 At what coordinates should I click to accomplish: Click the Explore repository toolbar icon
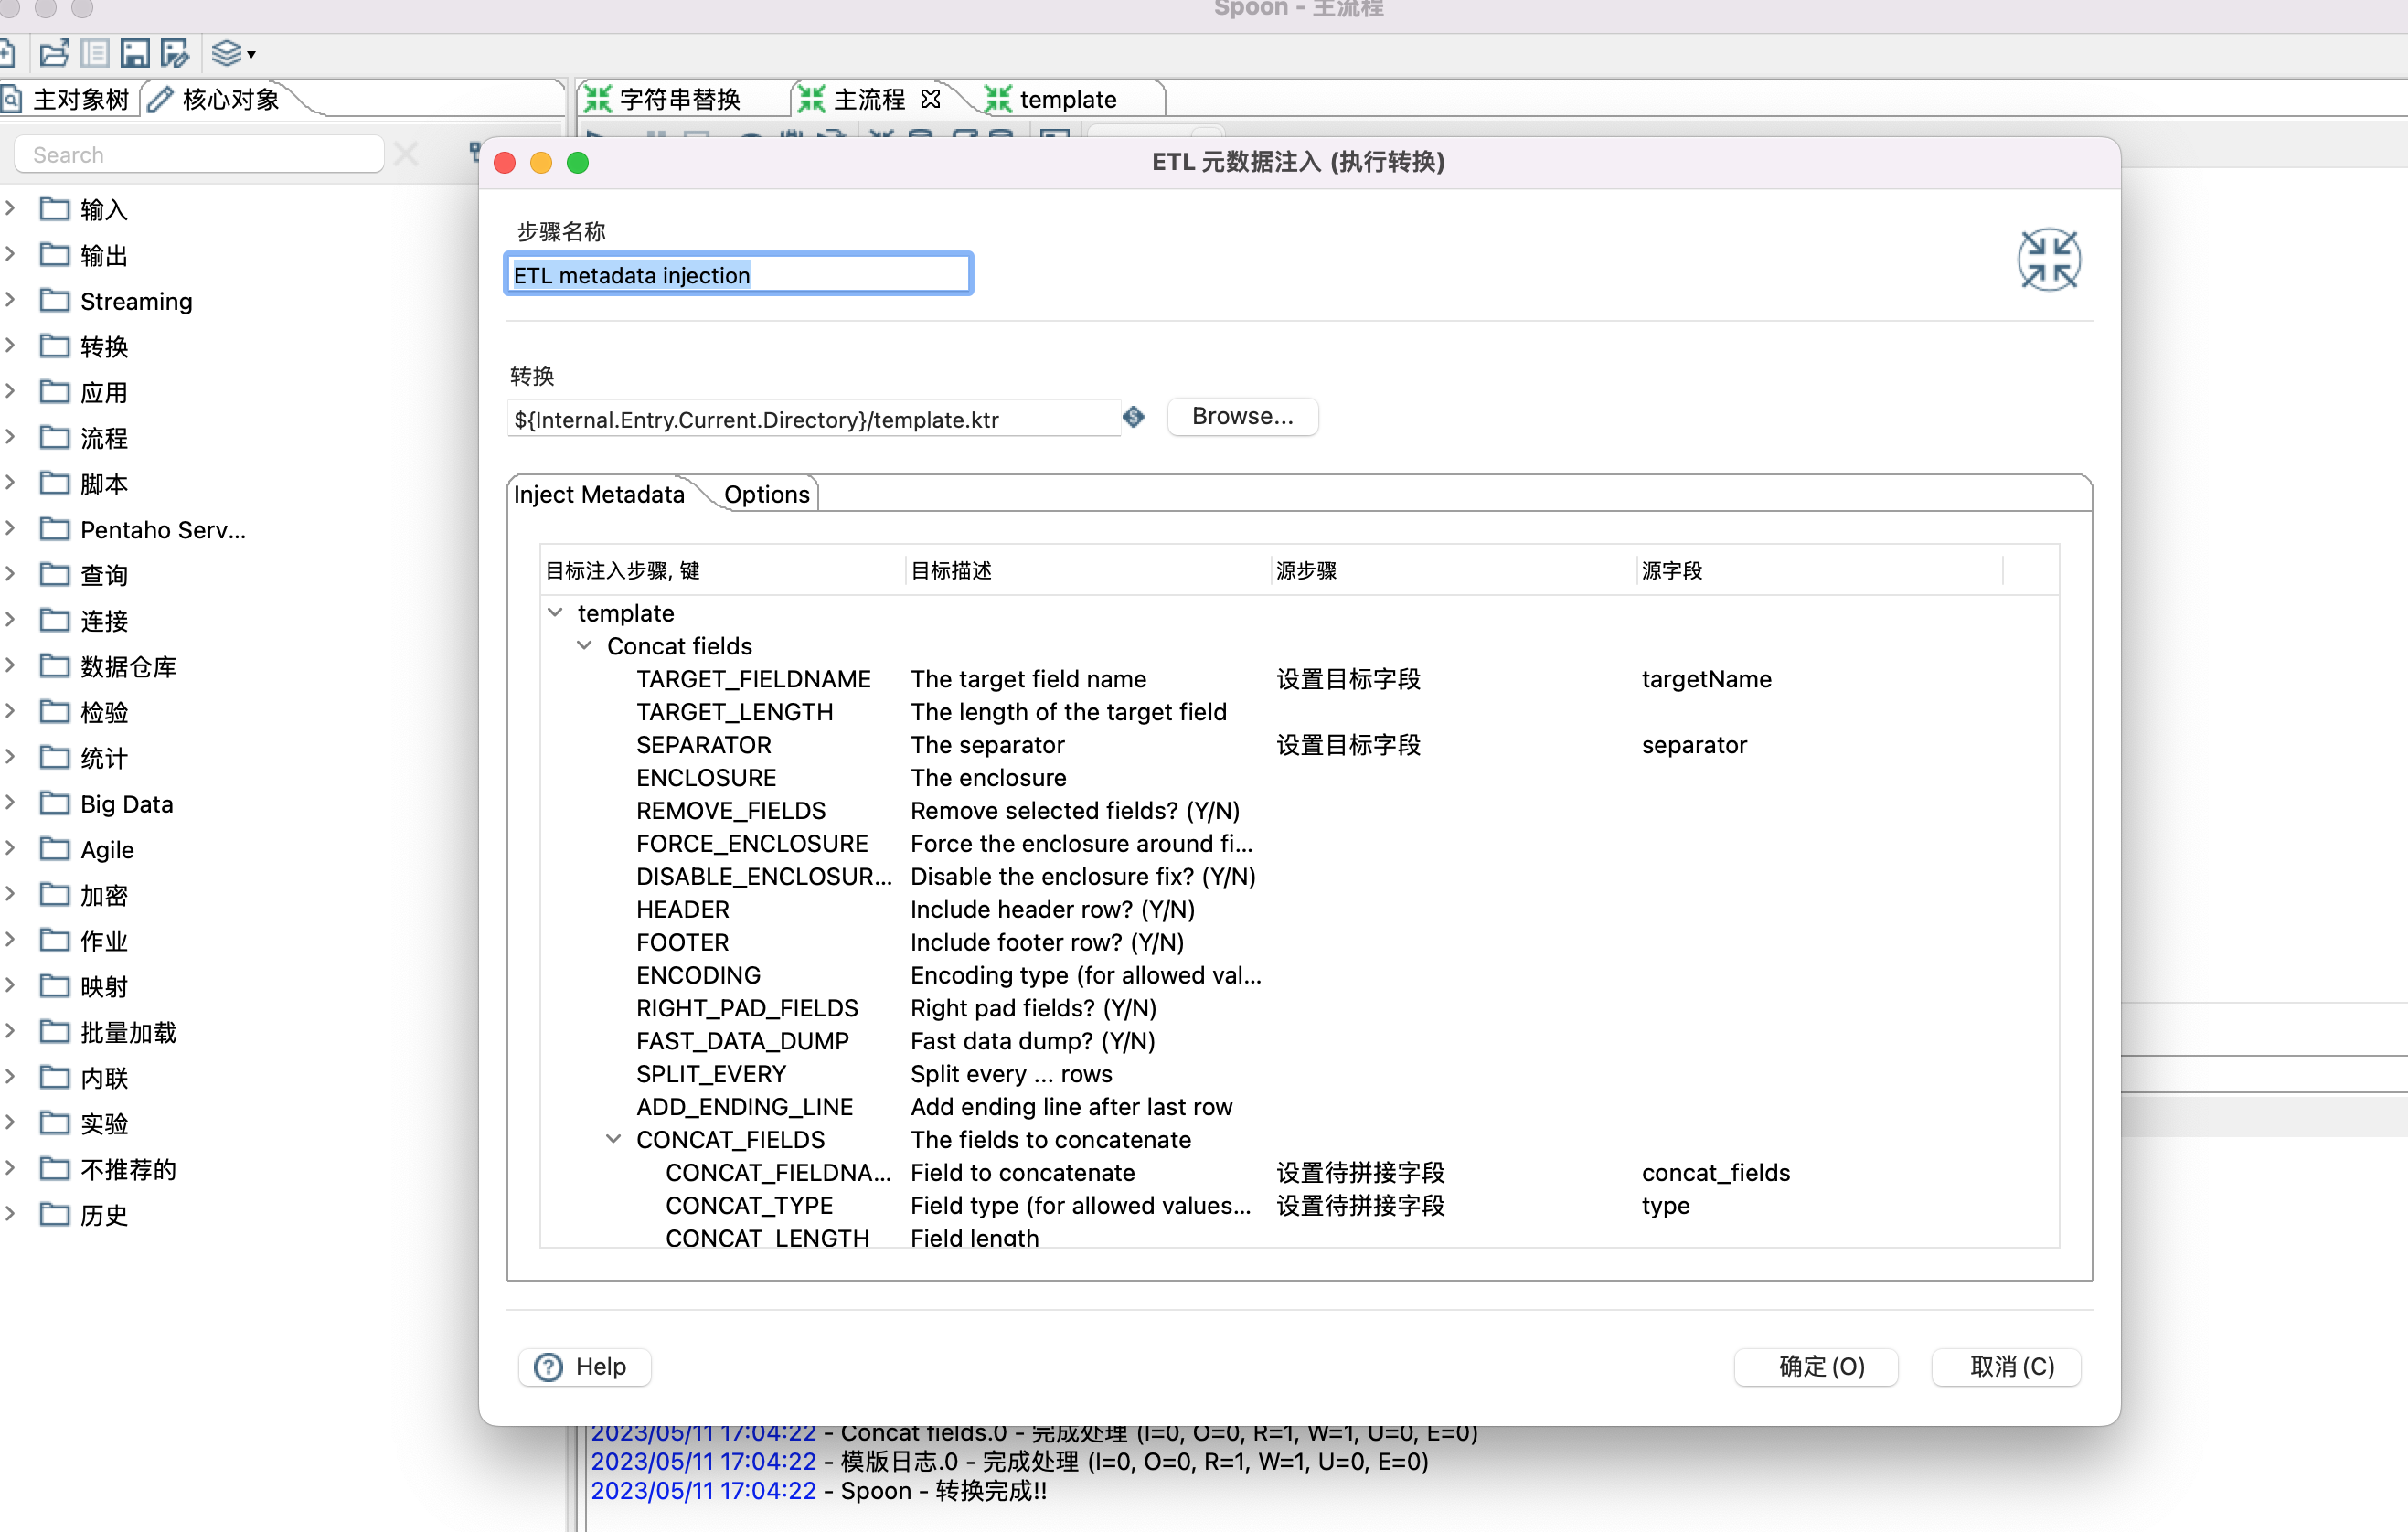coord(95,53)
